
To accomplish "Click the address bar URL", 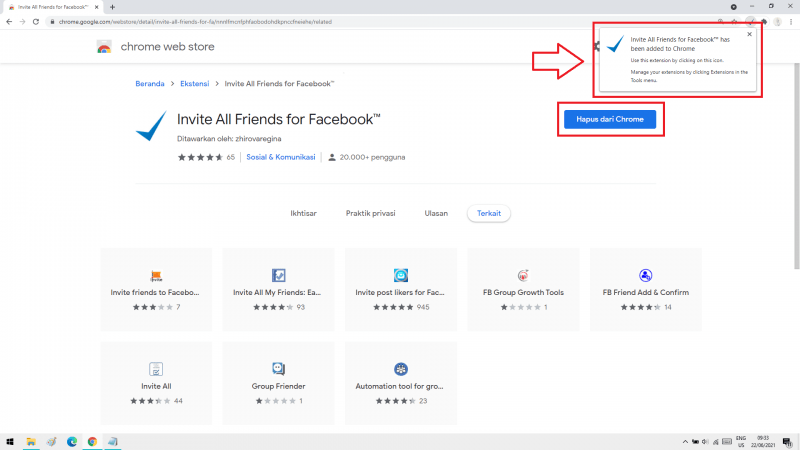I will click(x=195, y=22).
